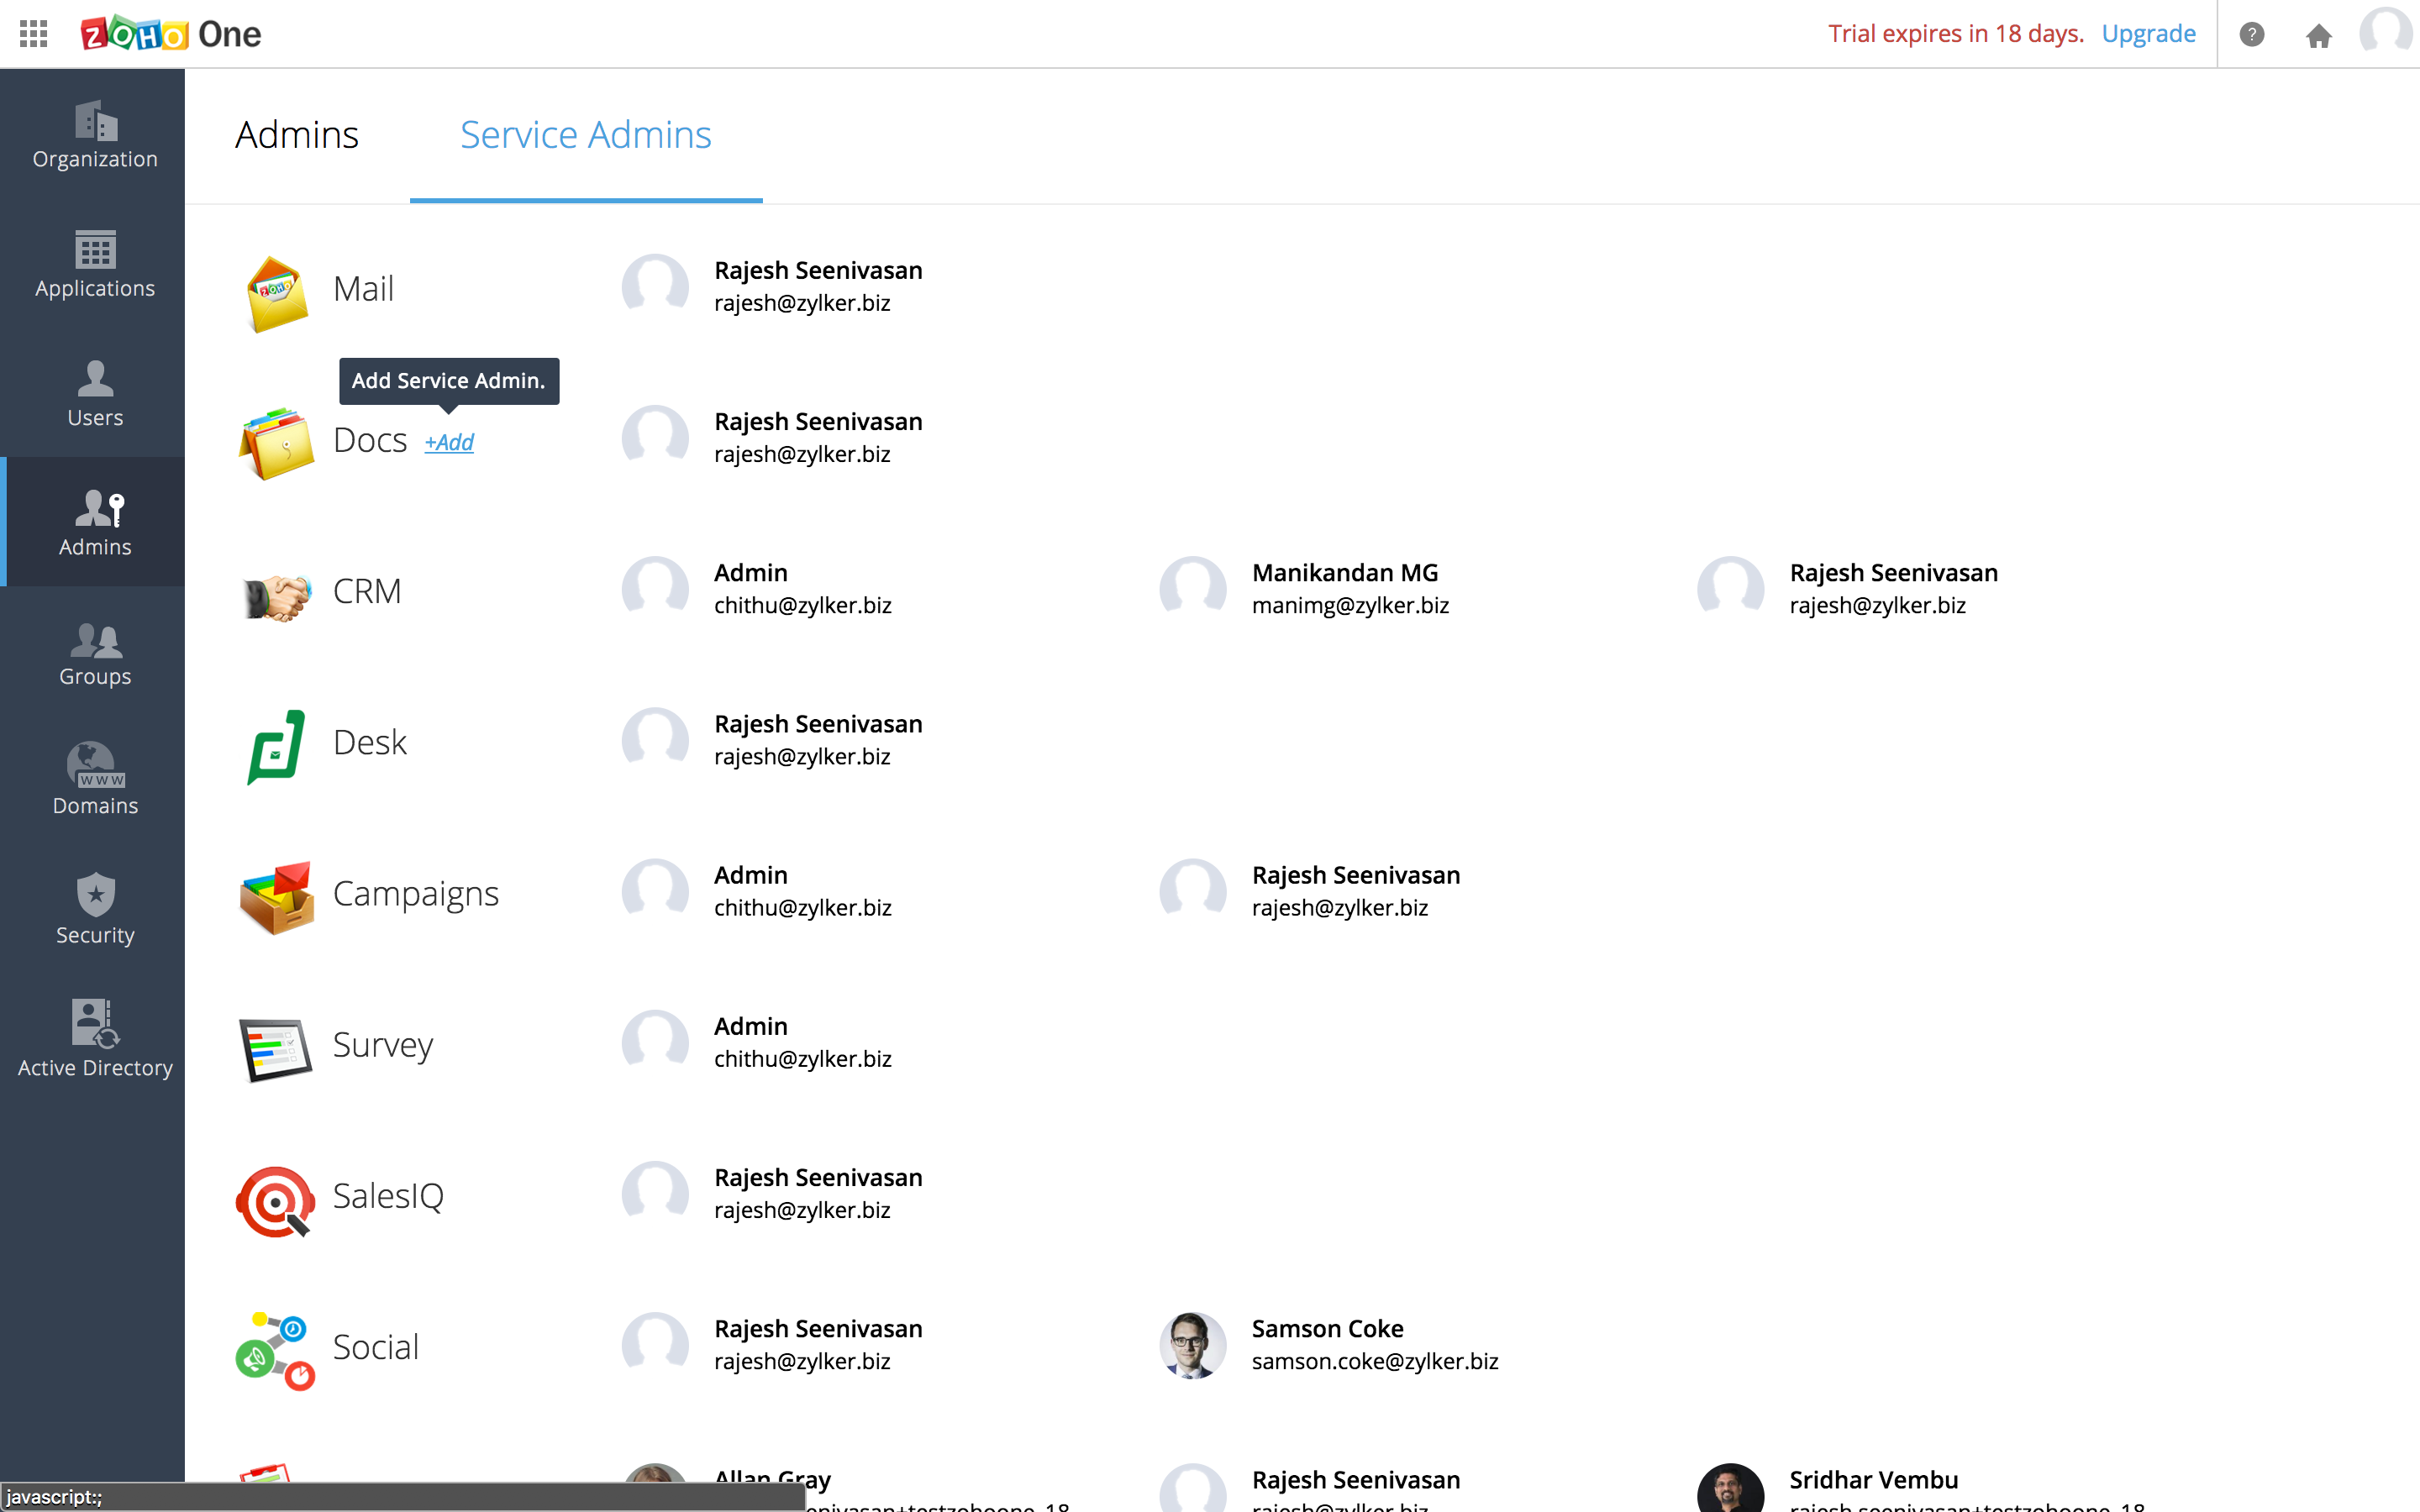
Task: Click the Upgrade link
Action: point(2148,33)
